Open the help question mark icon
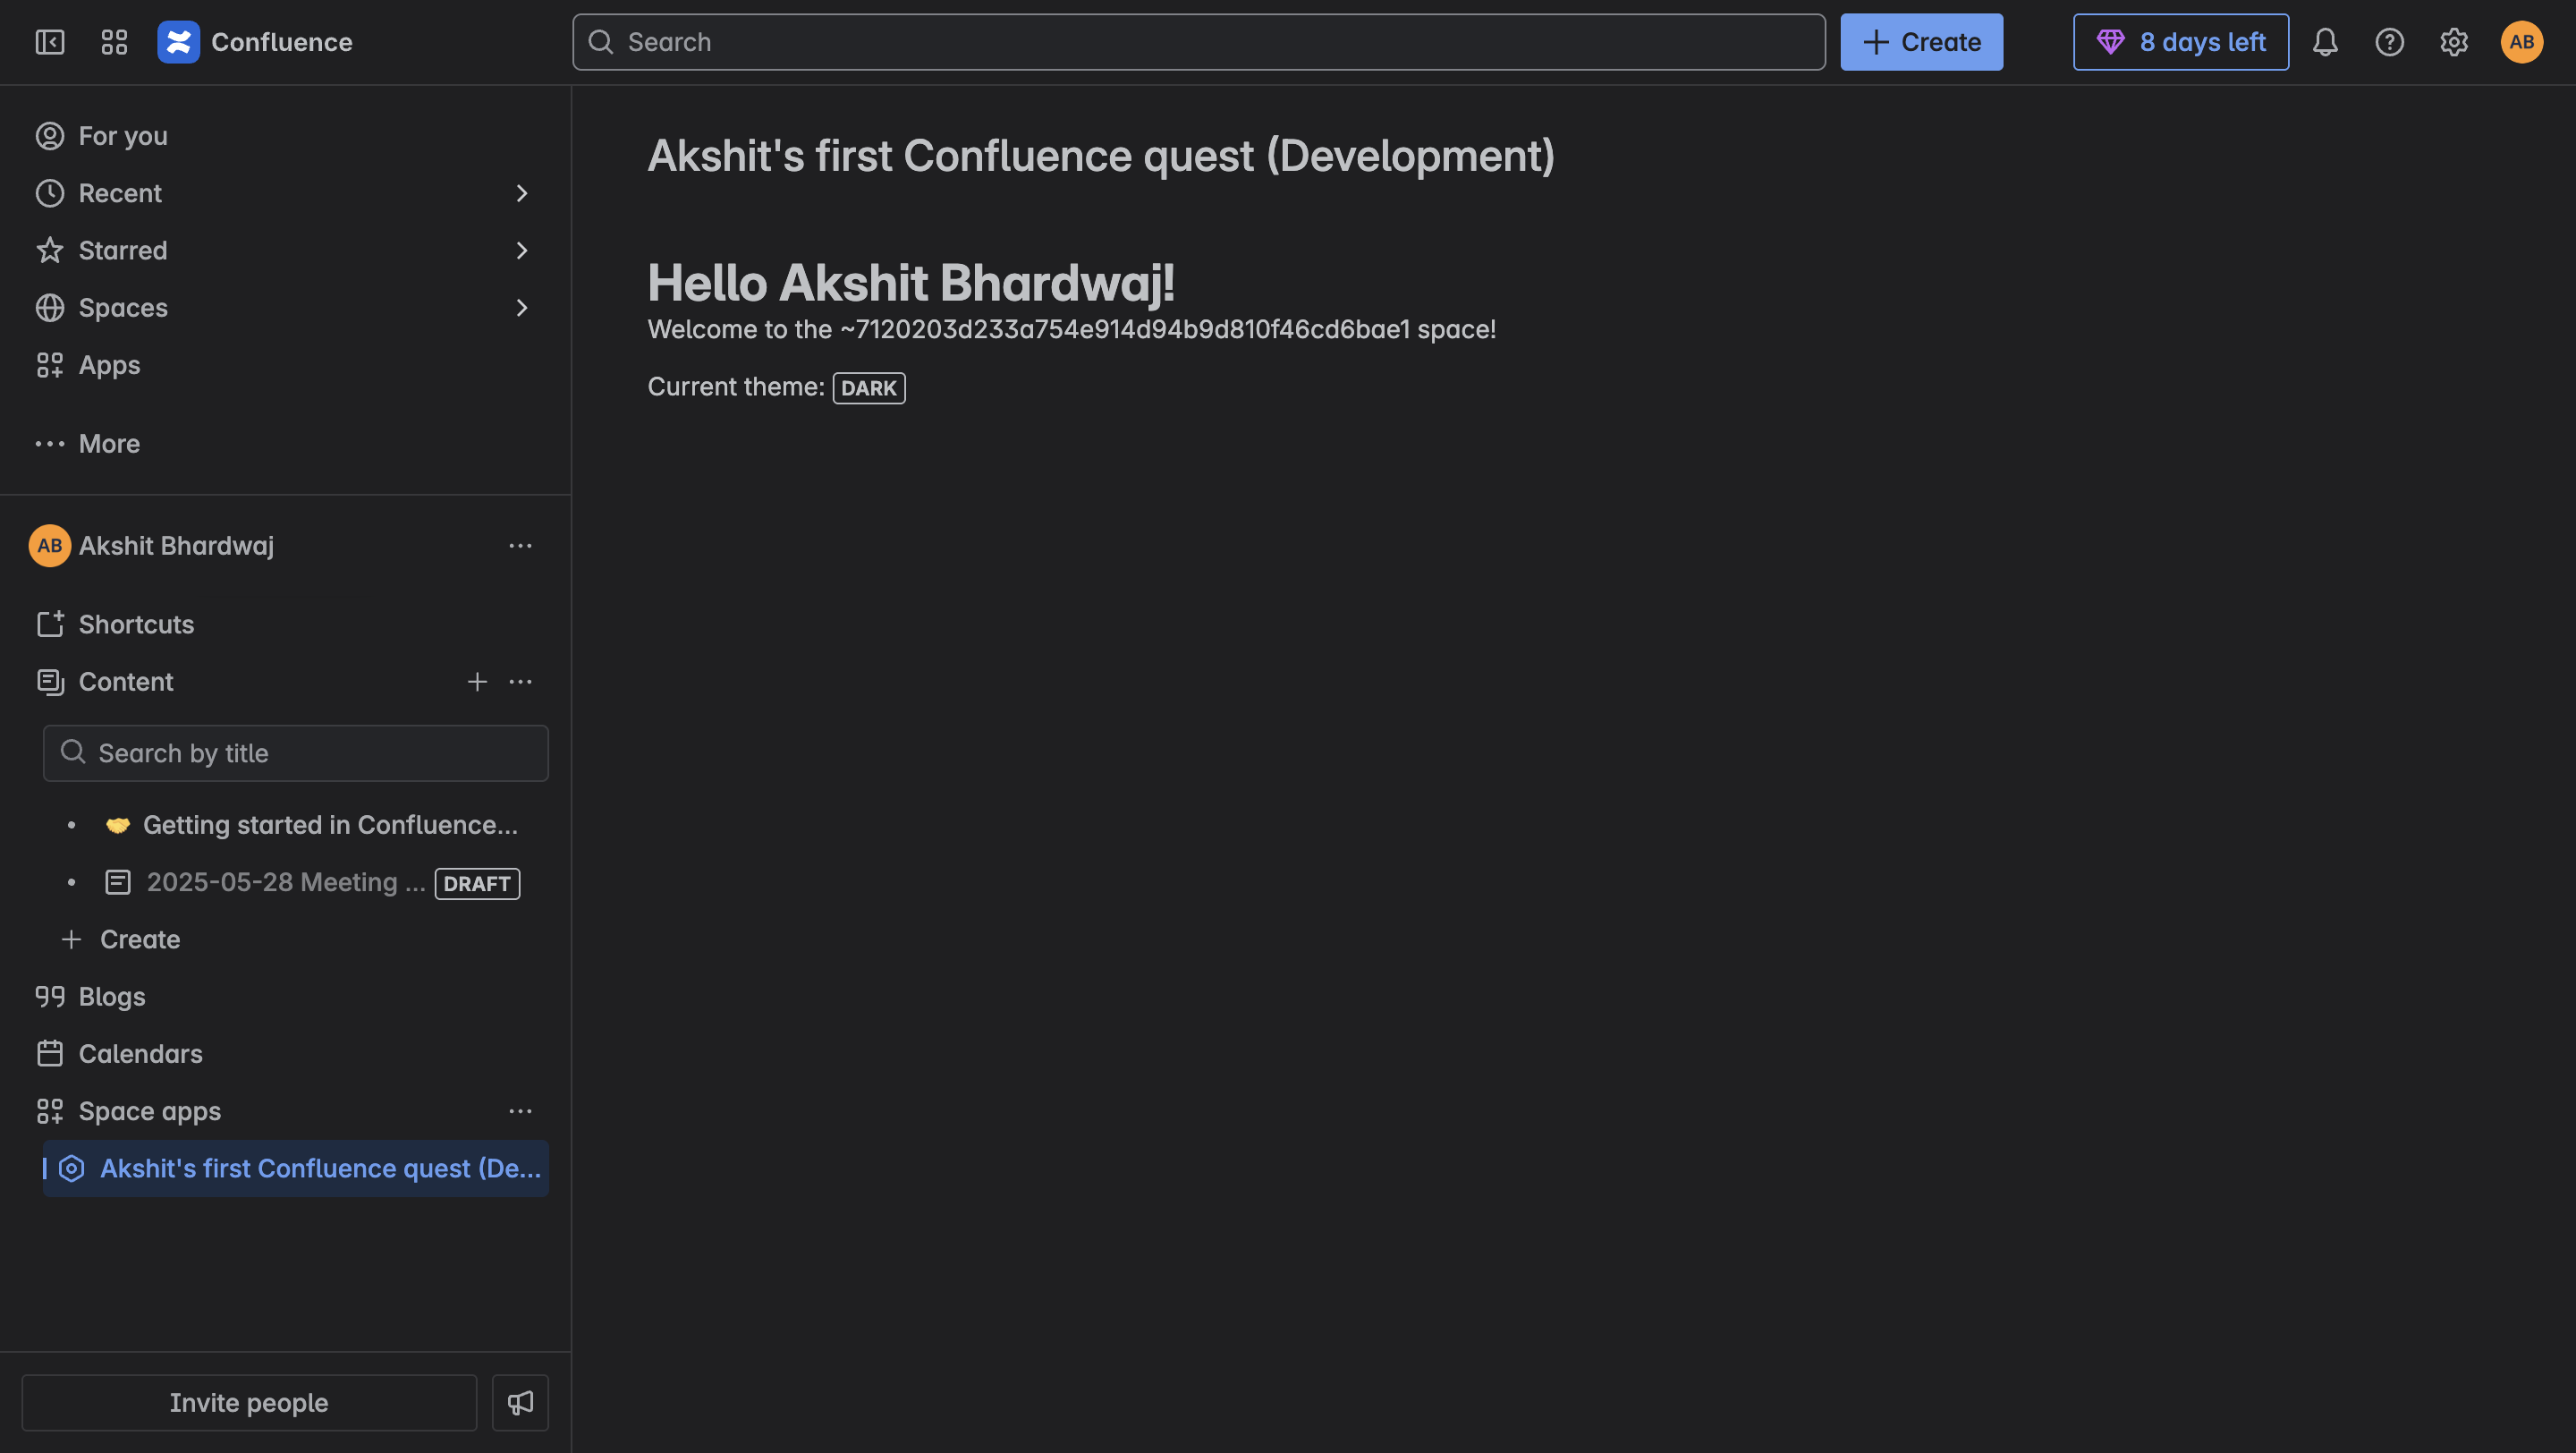Screen dimensions: 2576x1453 pyautogui.click(x=2389, y=42)
